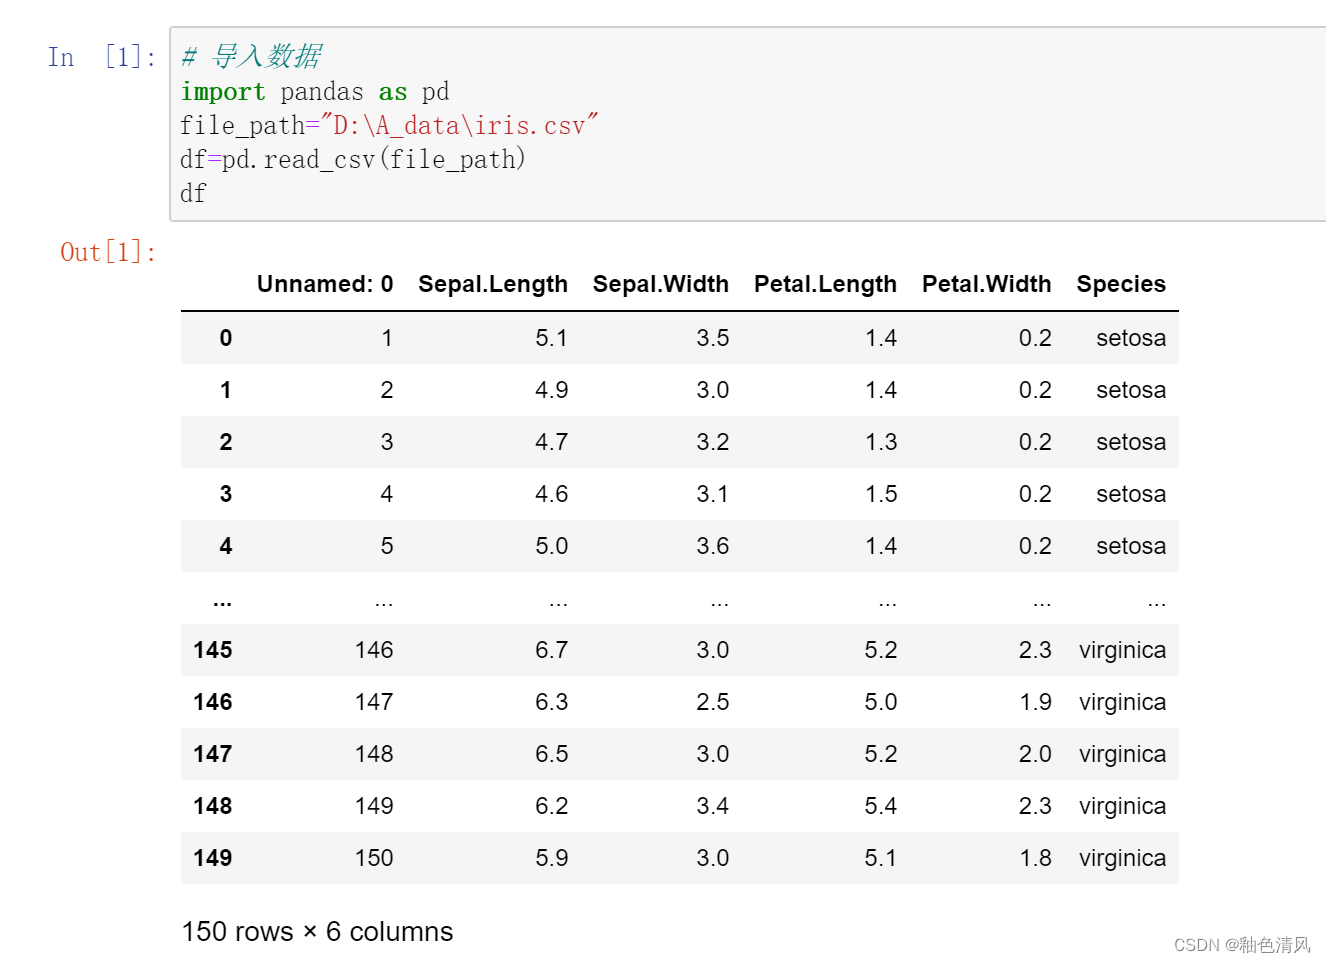Screen dimensions: 1326x963
Task: Click the Species column header
Action: tap(1121, 284)
